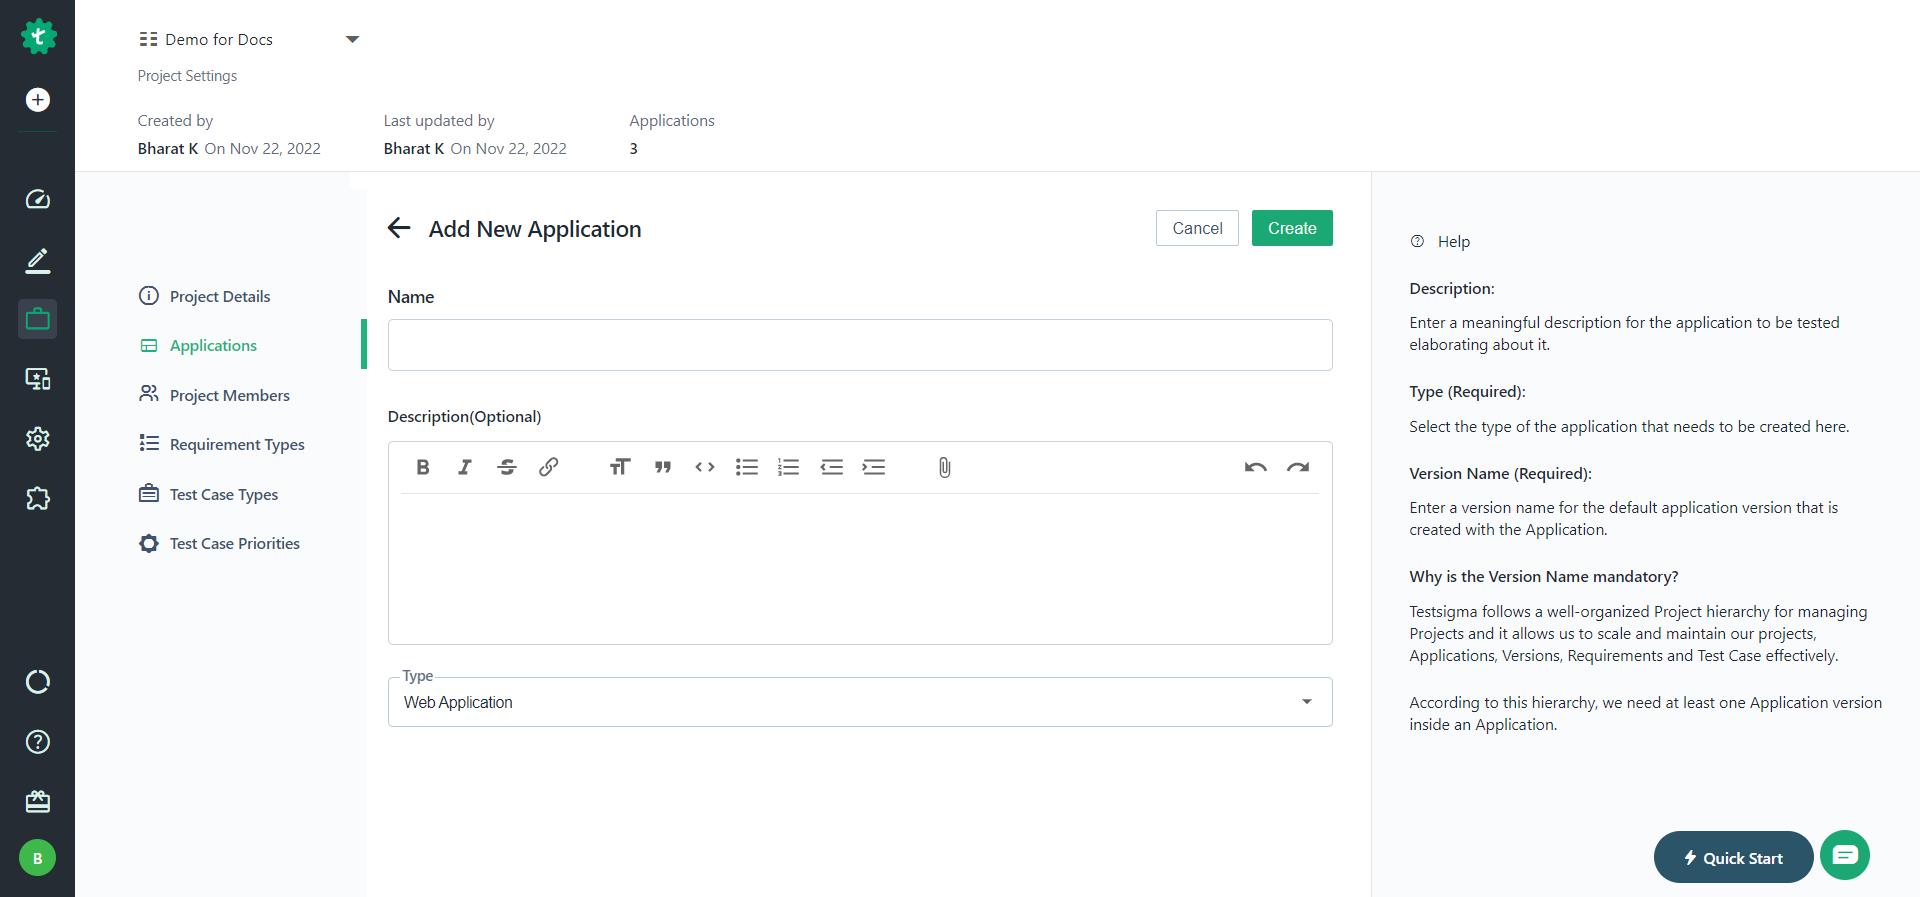Click the Applications count 3
Screen dimensions: 1920x897
[x=633, y=148]
